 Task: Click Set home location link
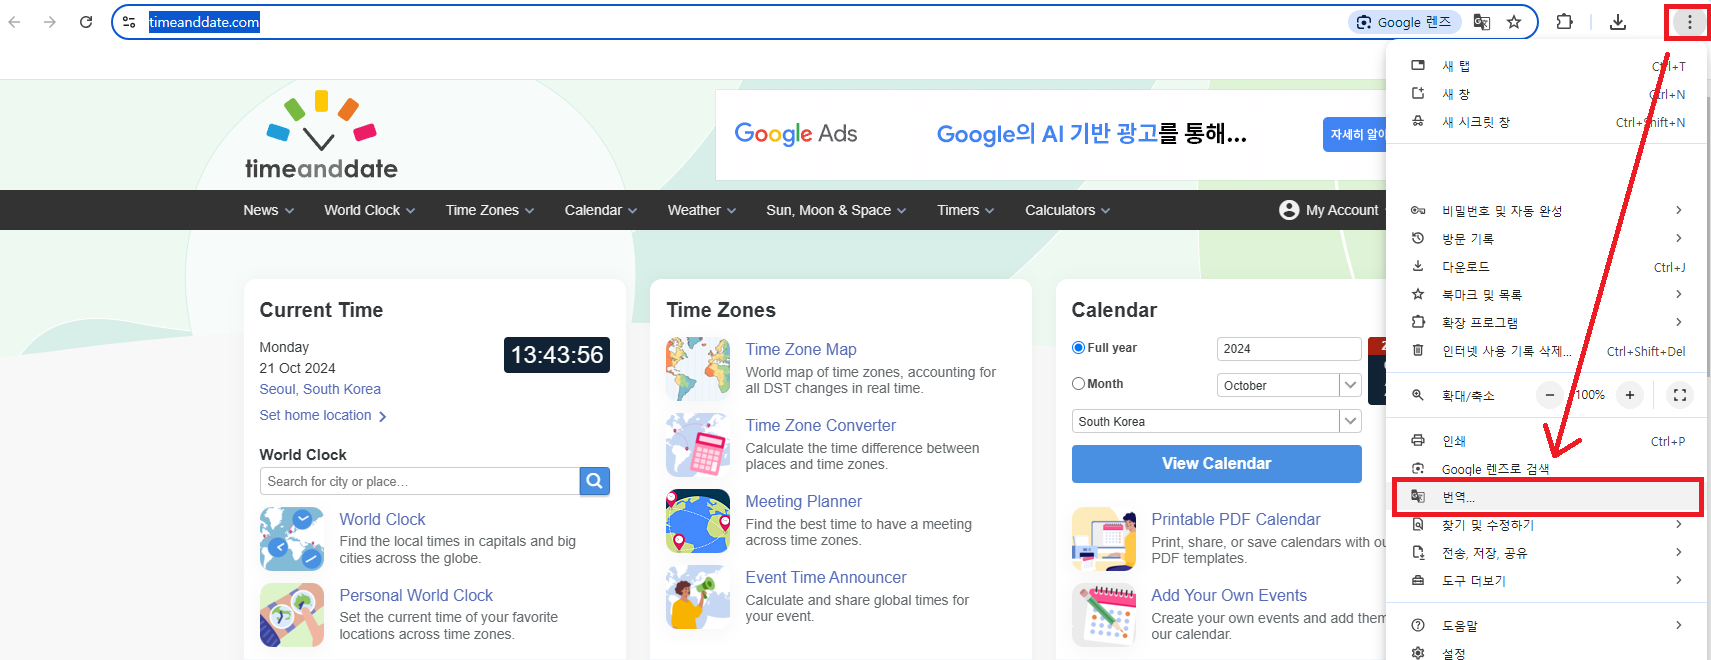[323, 415]
